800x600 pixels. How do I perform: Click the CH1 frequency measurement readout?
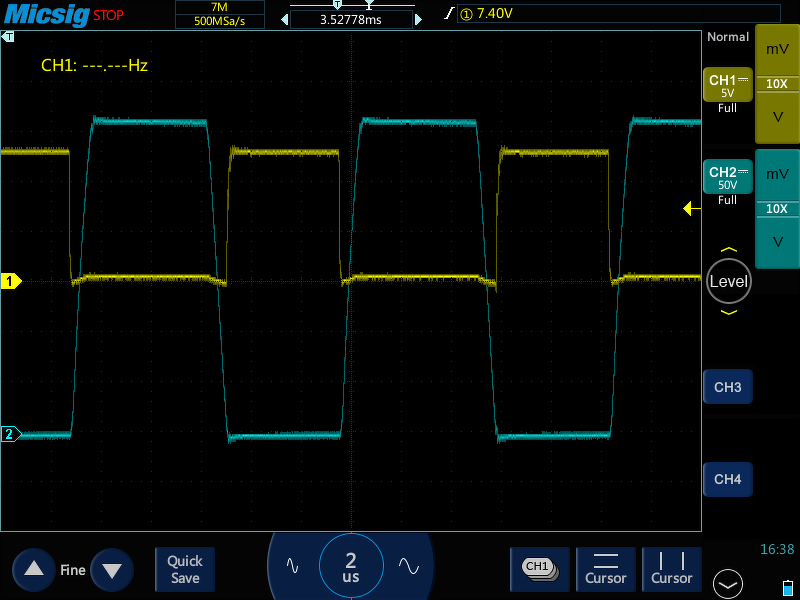click(94, 65)
